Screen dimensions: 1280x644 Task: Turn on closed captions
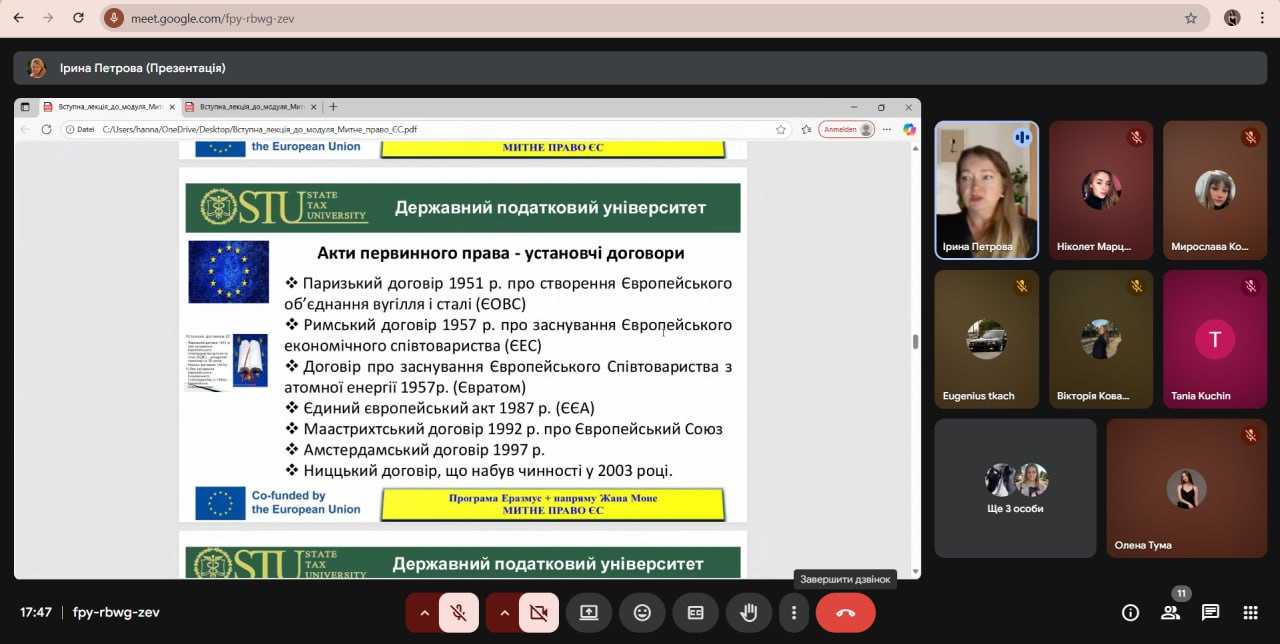tap(695, 613)
